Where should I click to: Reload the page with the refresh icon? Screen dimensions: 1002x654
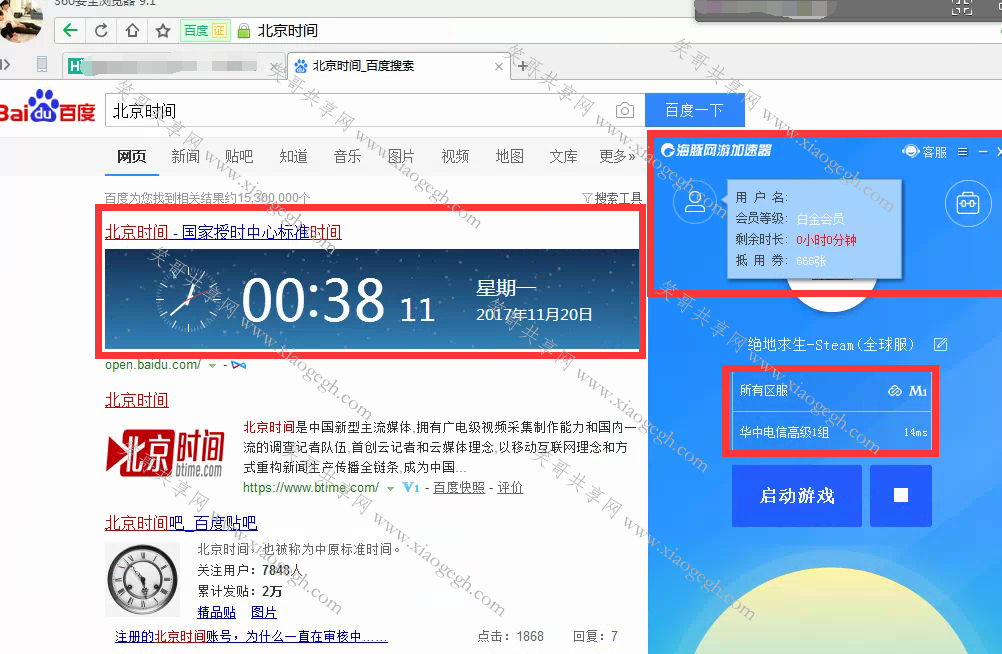(x=101, y=30)
